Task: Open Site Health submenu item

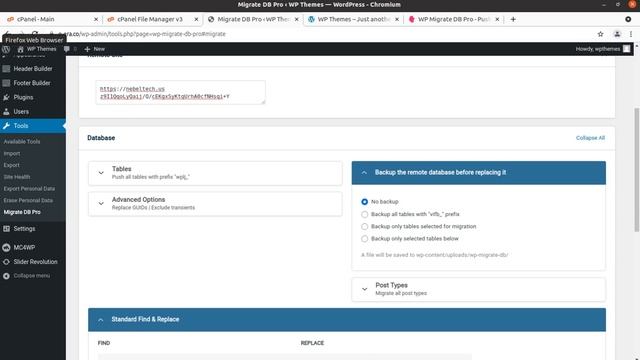Action: tap(17, 177)
